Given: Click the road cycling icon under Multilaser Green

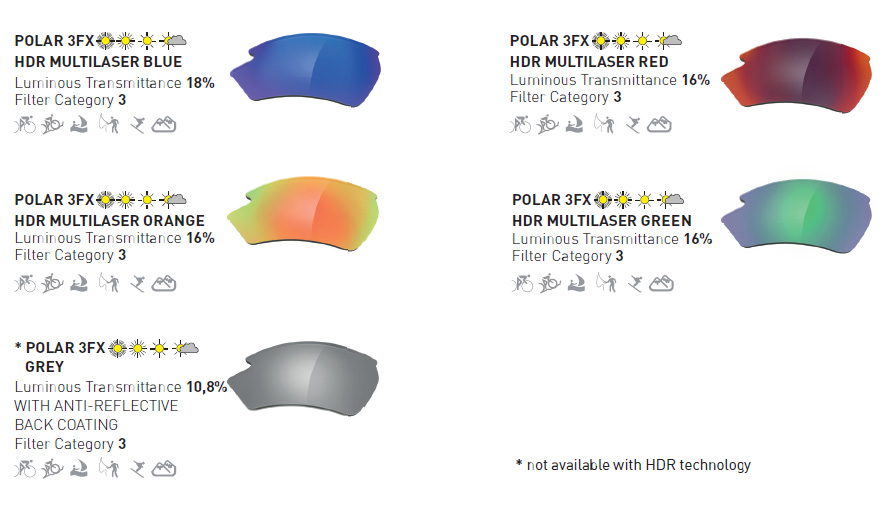Looking at the screenshot, I should [522, 283].
